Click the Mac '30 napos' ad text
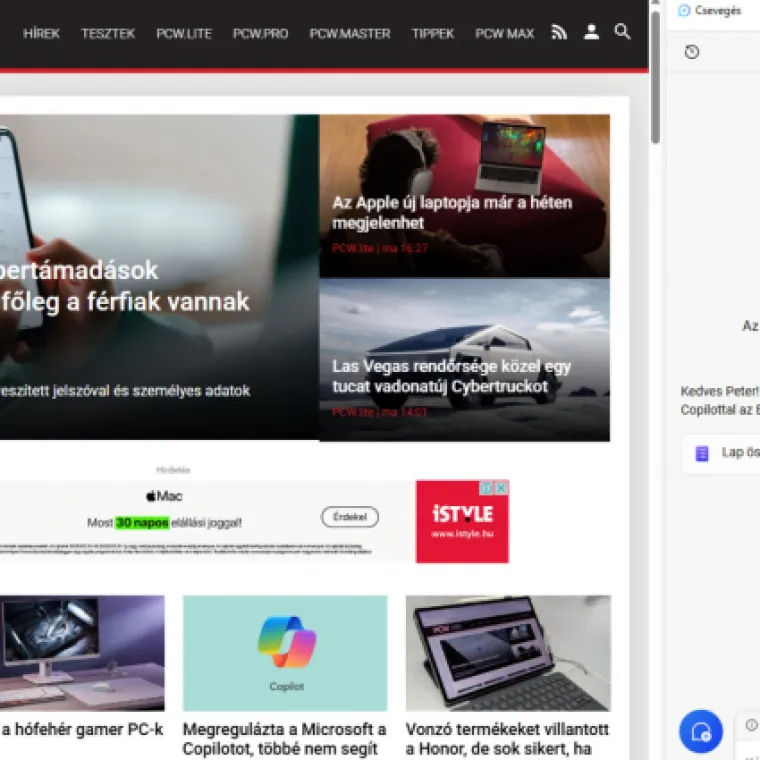 [142, 523]
